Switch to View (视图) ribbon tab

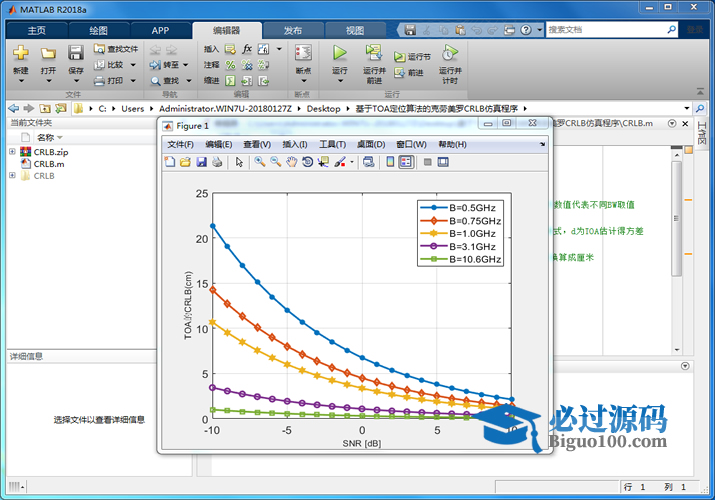point(355,31)
